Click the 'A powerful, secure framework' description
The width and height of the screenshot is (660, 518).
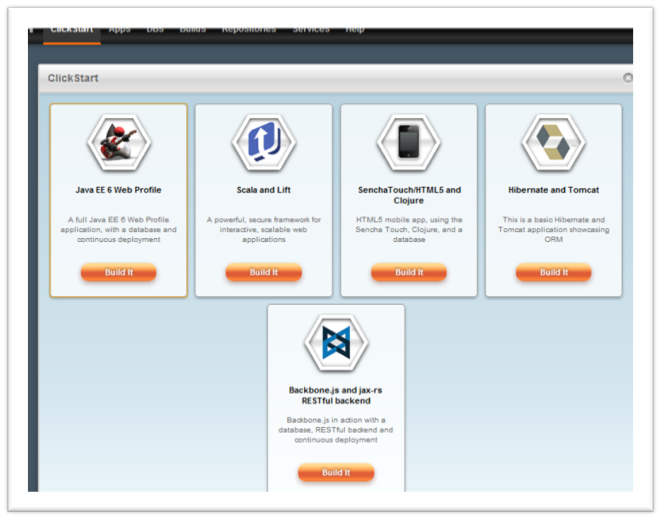click(264, 229)
